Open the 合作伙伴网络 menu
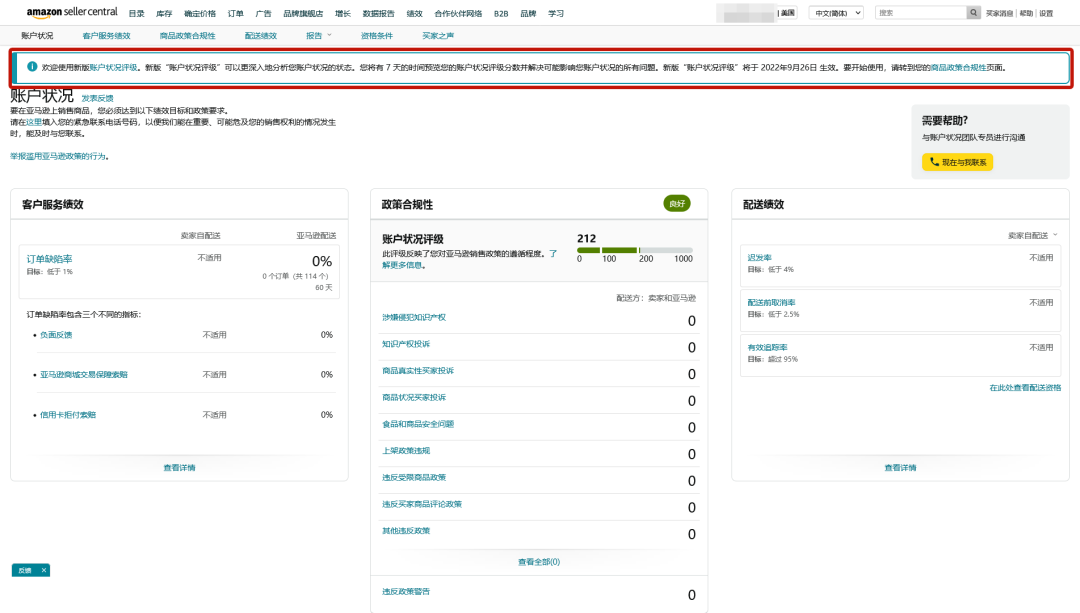Screen dimensions: 1080x613 (458, 14)
